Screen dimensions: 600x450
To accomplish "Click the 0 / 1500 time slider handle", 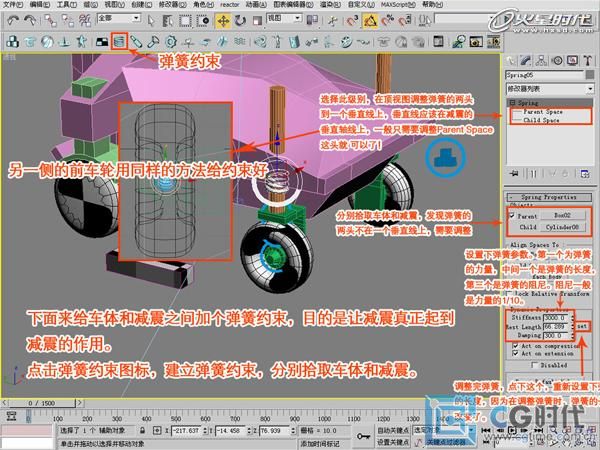I will click(42, 403).
